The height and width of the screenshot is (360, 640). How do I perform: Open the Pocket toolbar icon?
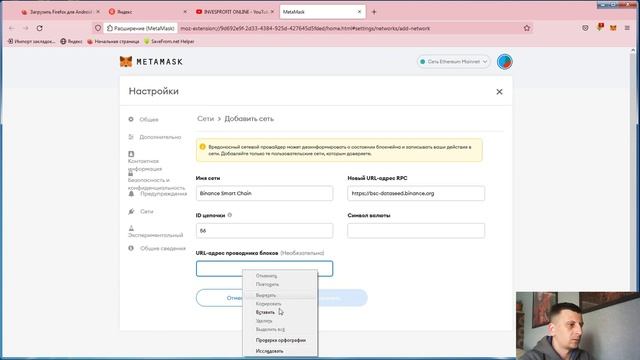tap(585, 28)
